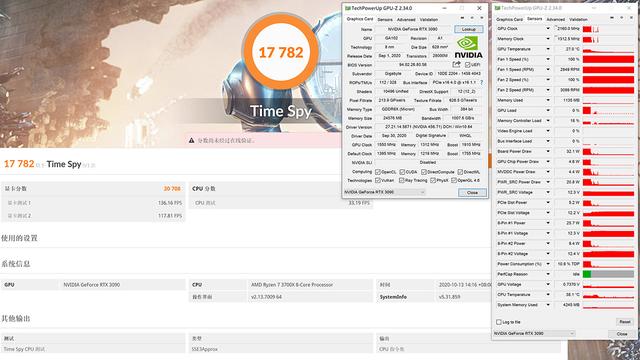This screenshot has width=640, height=360.
Task: Click the BIOS export share icon
Action: tap(456, 64)
